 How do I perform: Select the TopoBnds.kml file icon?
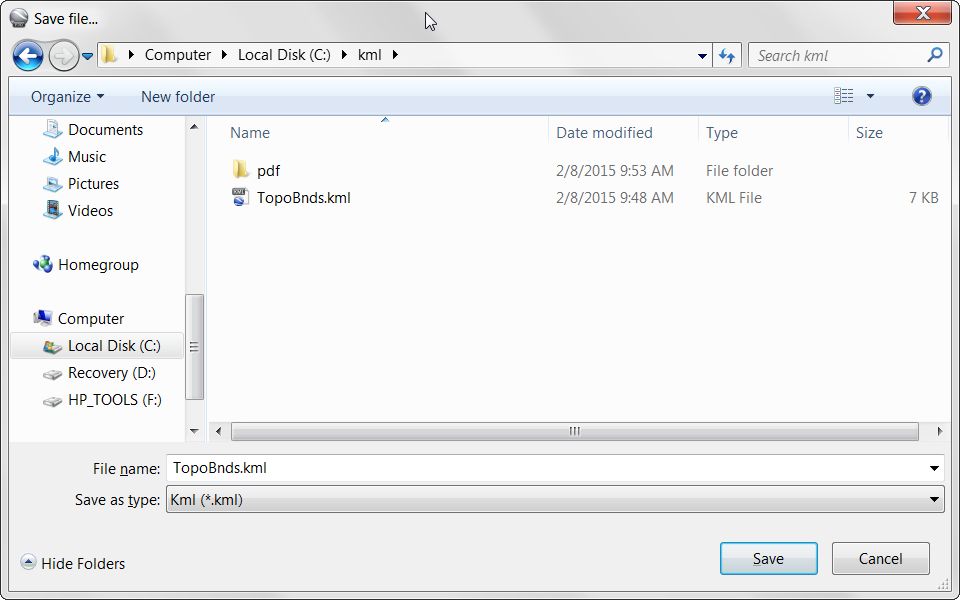coord(240,197)
